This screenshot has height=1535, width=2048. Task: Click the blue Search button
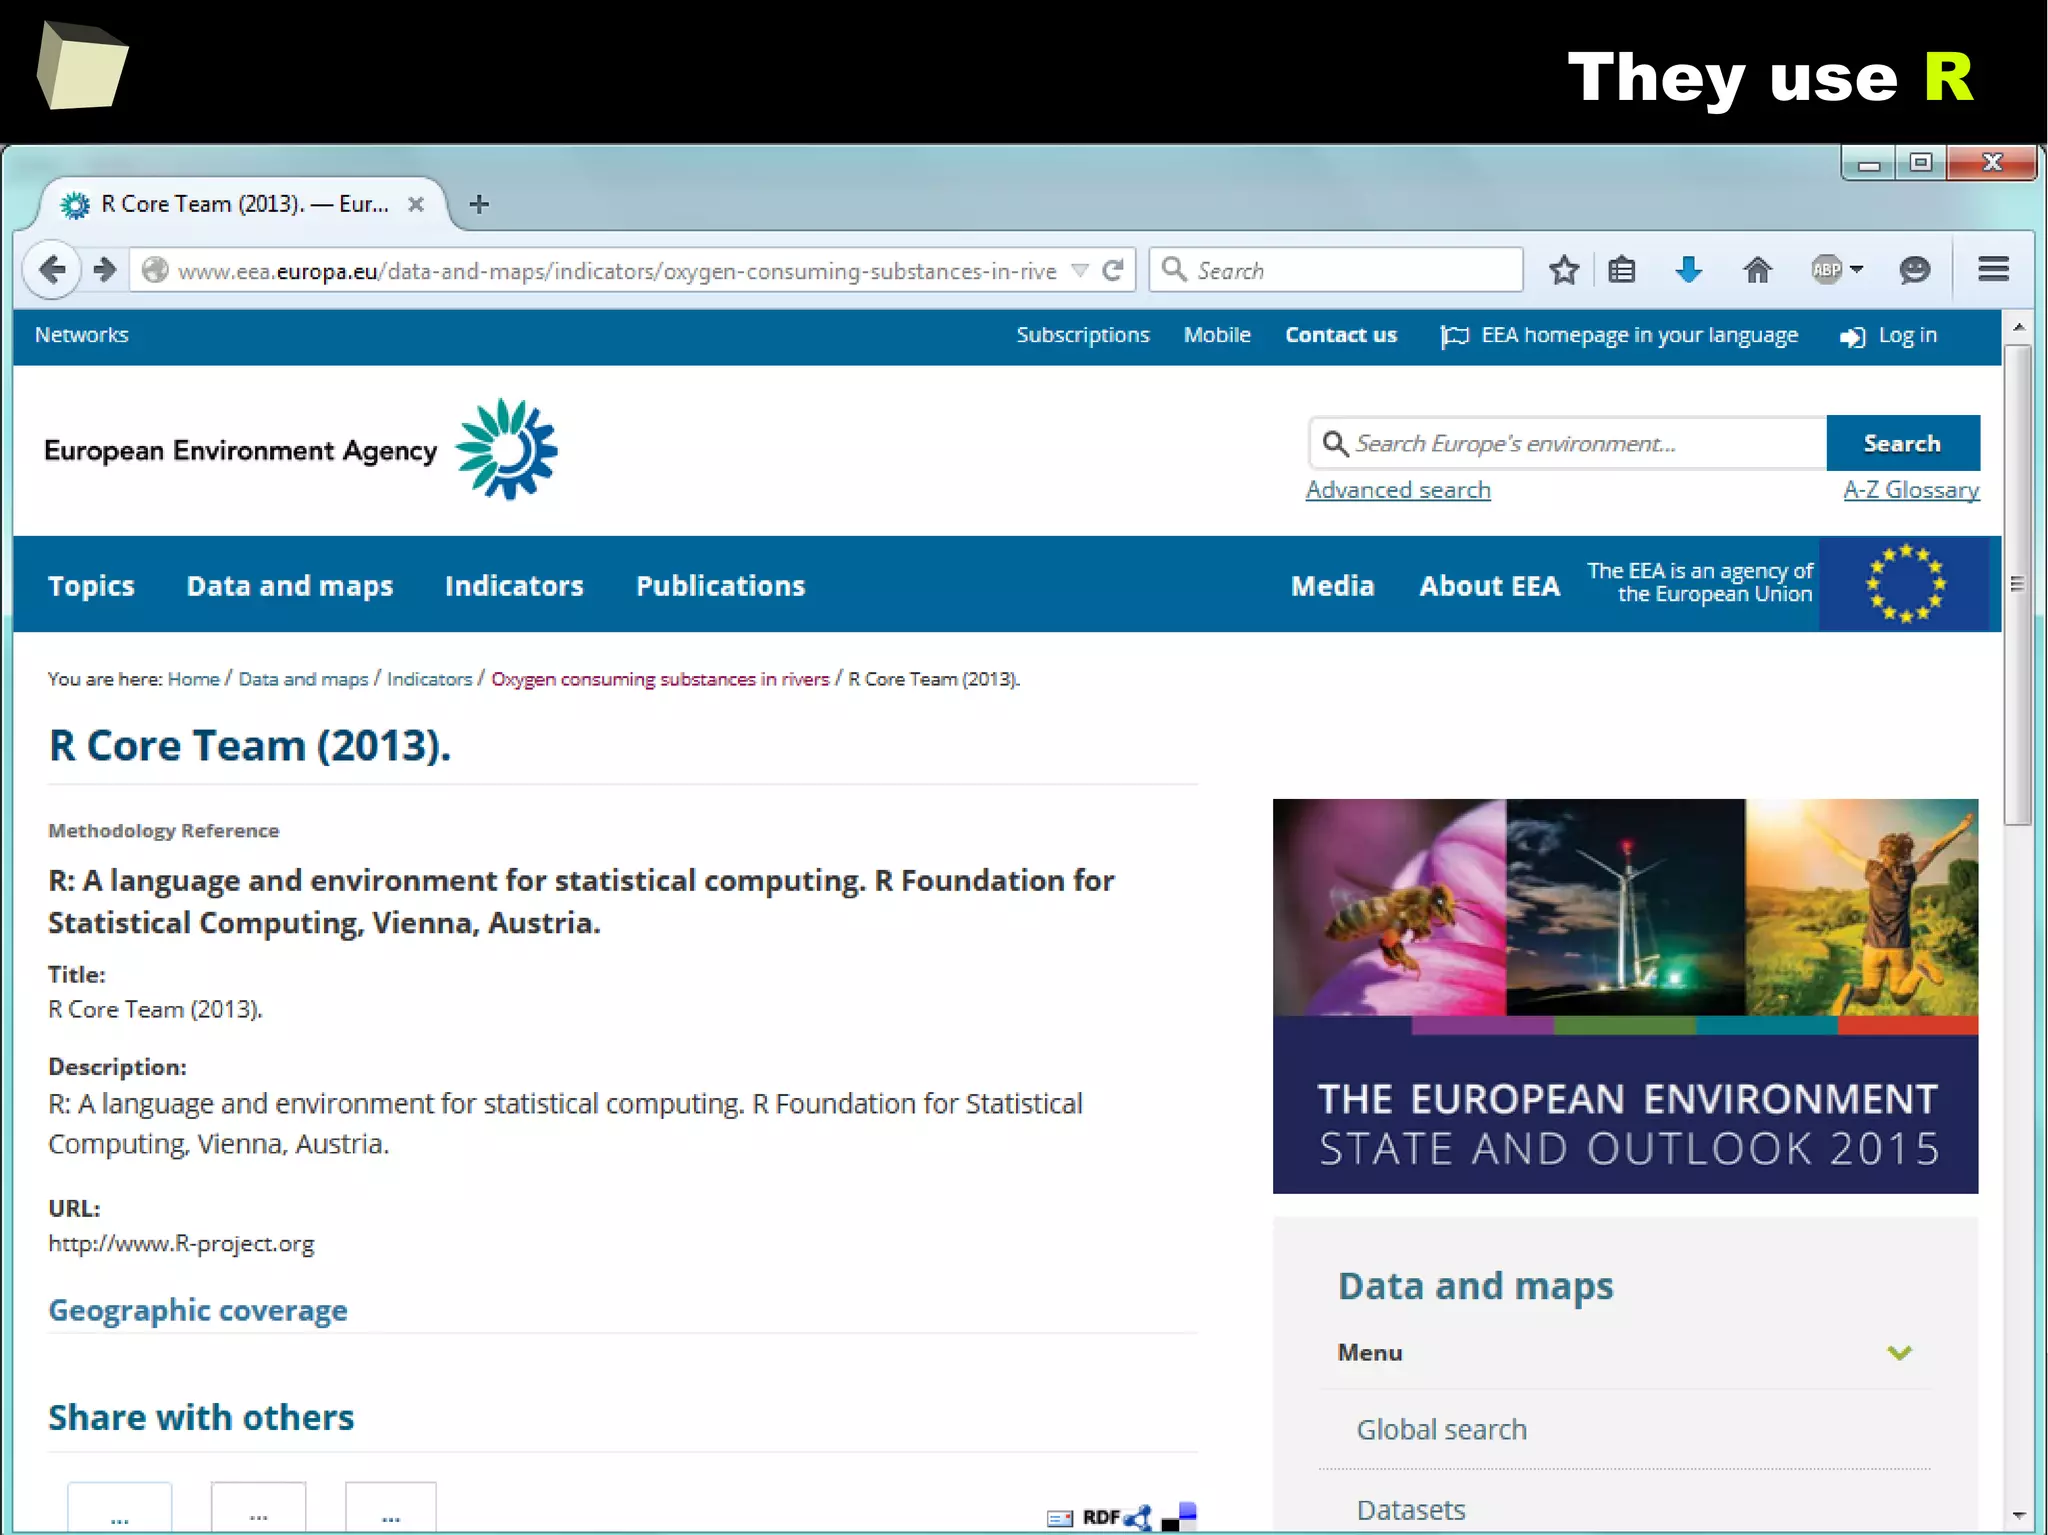tap(1902, 443)
